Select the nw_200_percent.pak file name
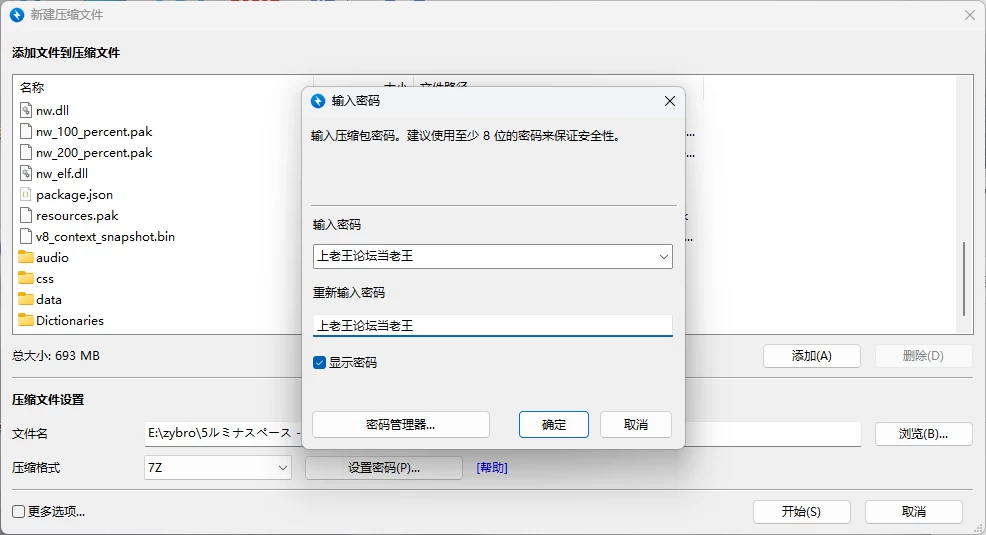Screen dimensions: 986x535 [94, 152]
